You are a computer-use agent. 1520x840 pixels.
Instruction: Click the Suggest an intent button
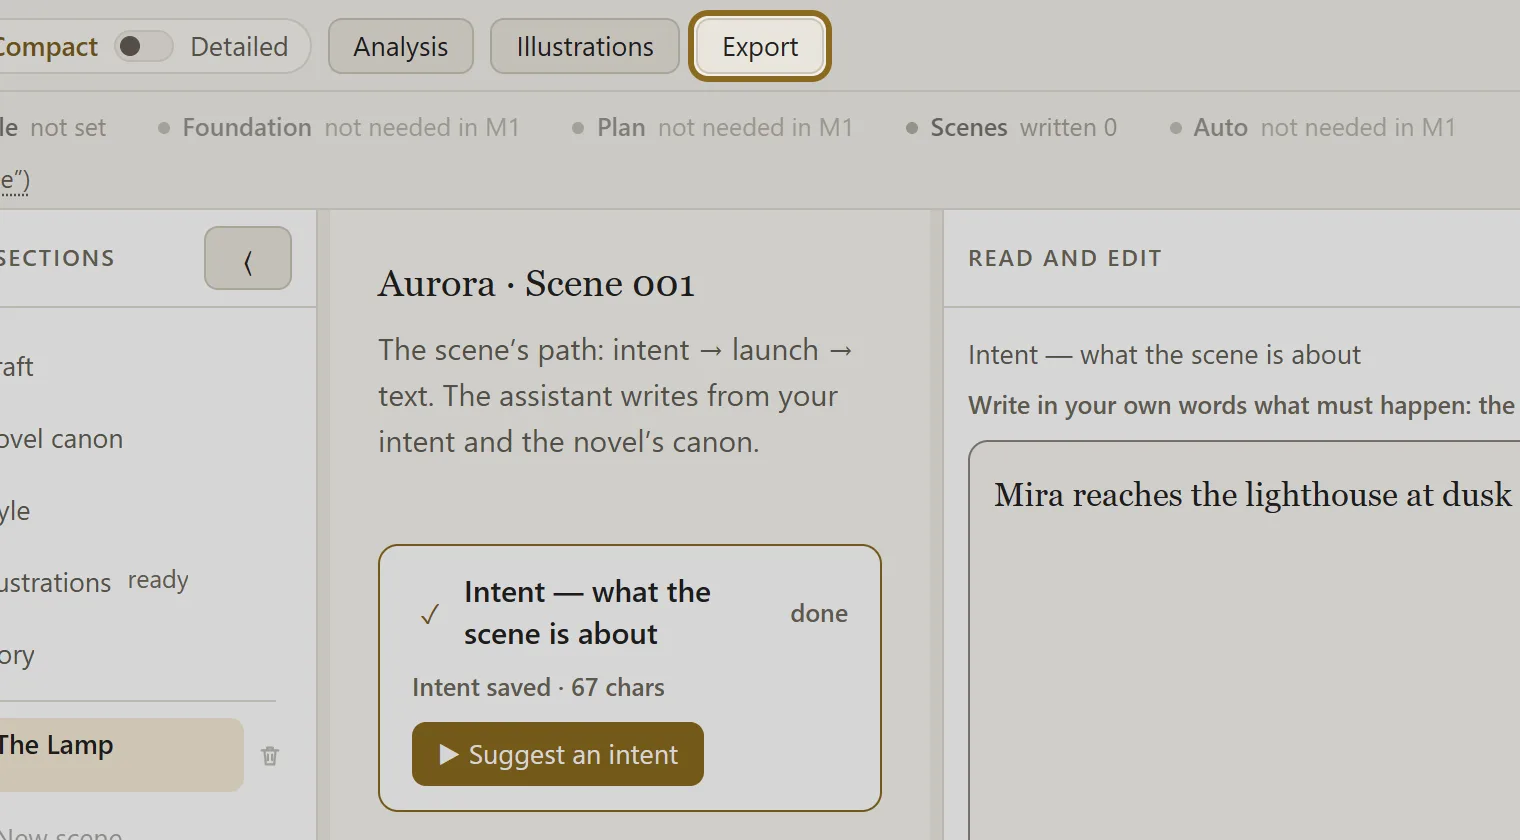558,754
